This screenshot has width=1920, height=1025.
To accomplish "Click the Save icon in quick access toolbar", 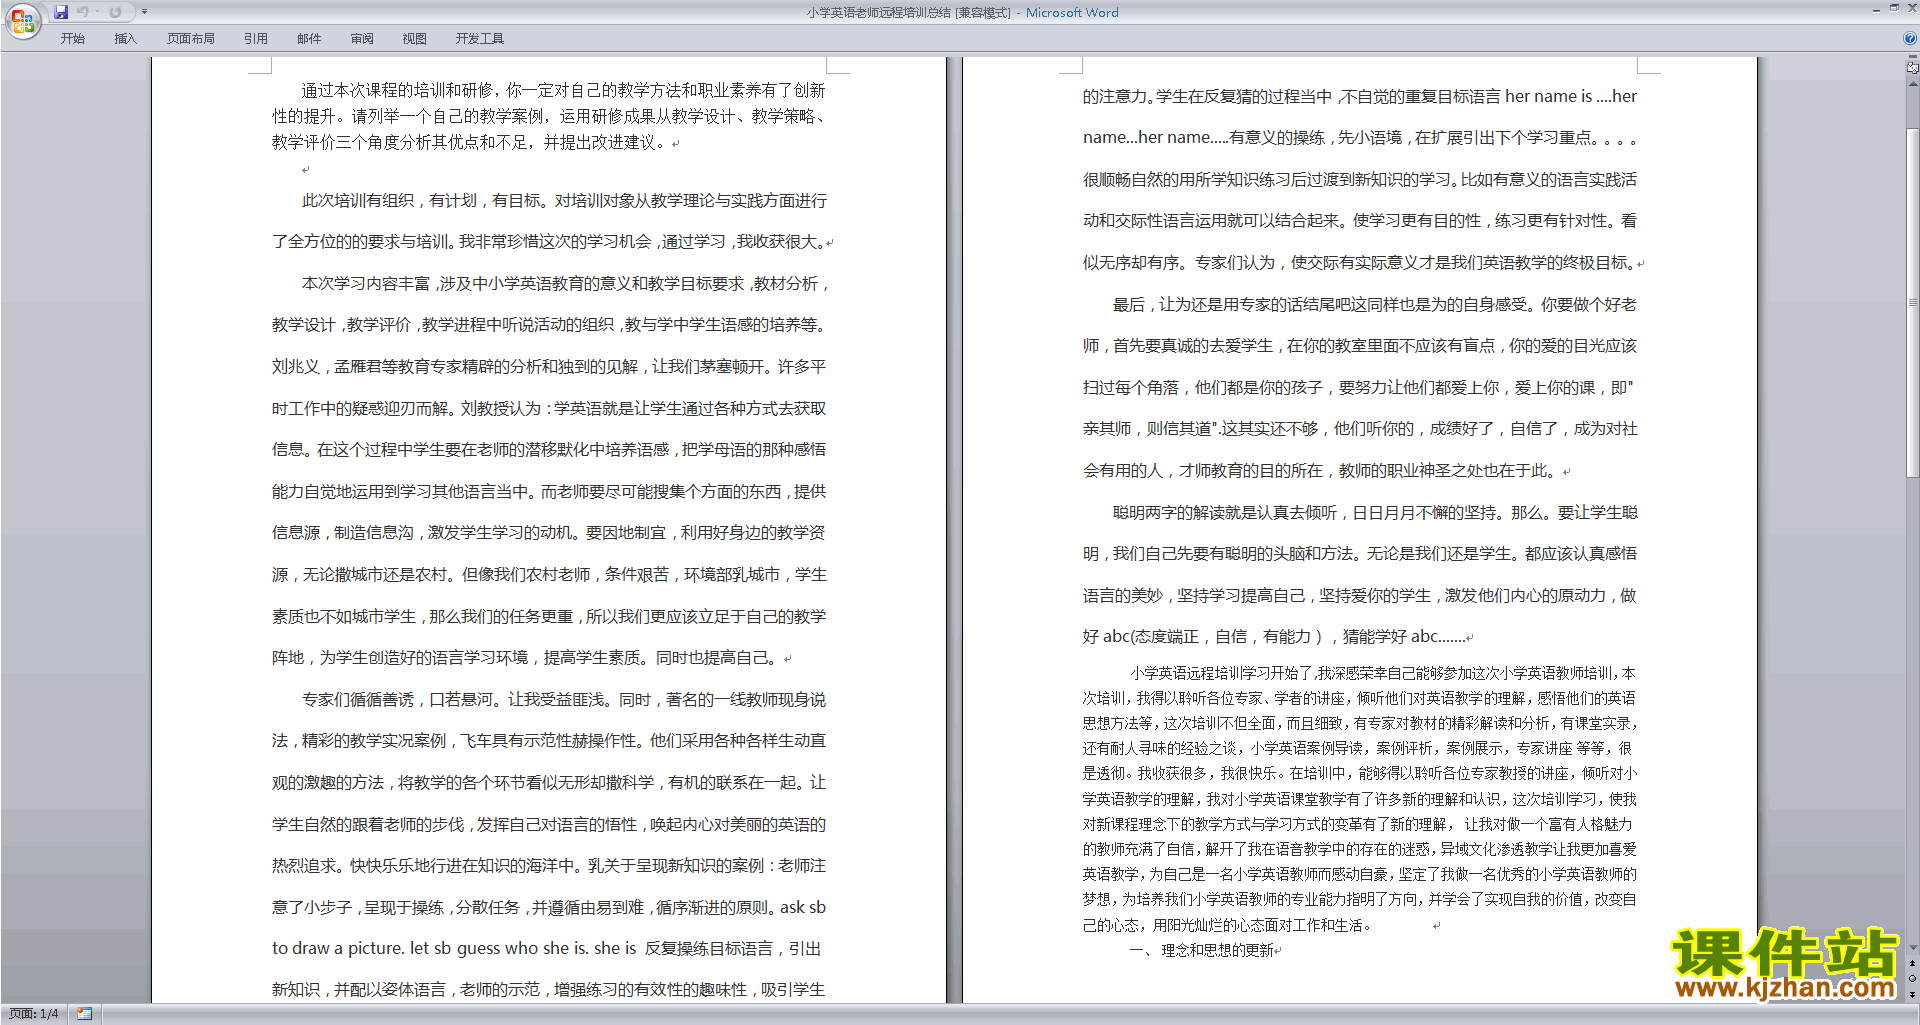I will [61, 12].
